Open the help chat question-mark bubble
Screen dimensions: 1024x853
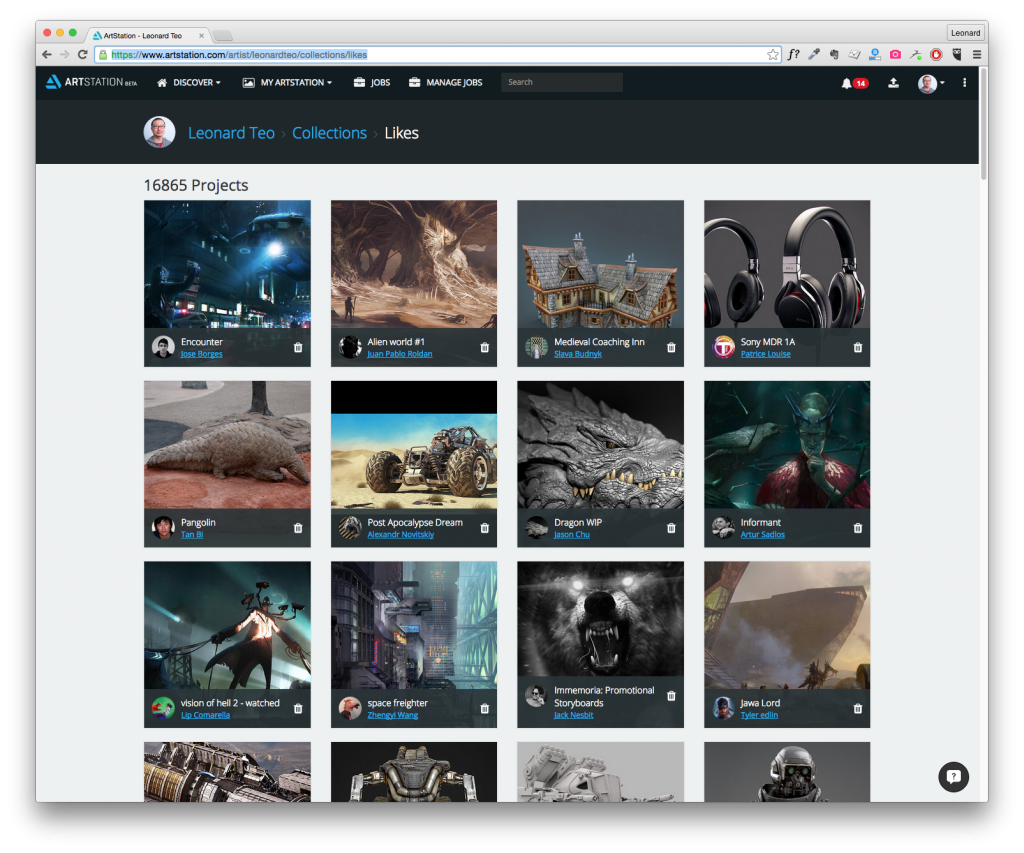(x=953, y=777)
